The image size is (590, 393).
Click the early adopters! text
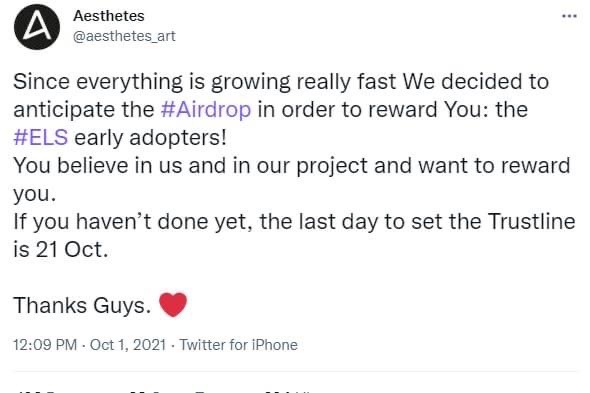click(x=151, y=137)
